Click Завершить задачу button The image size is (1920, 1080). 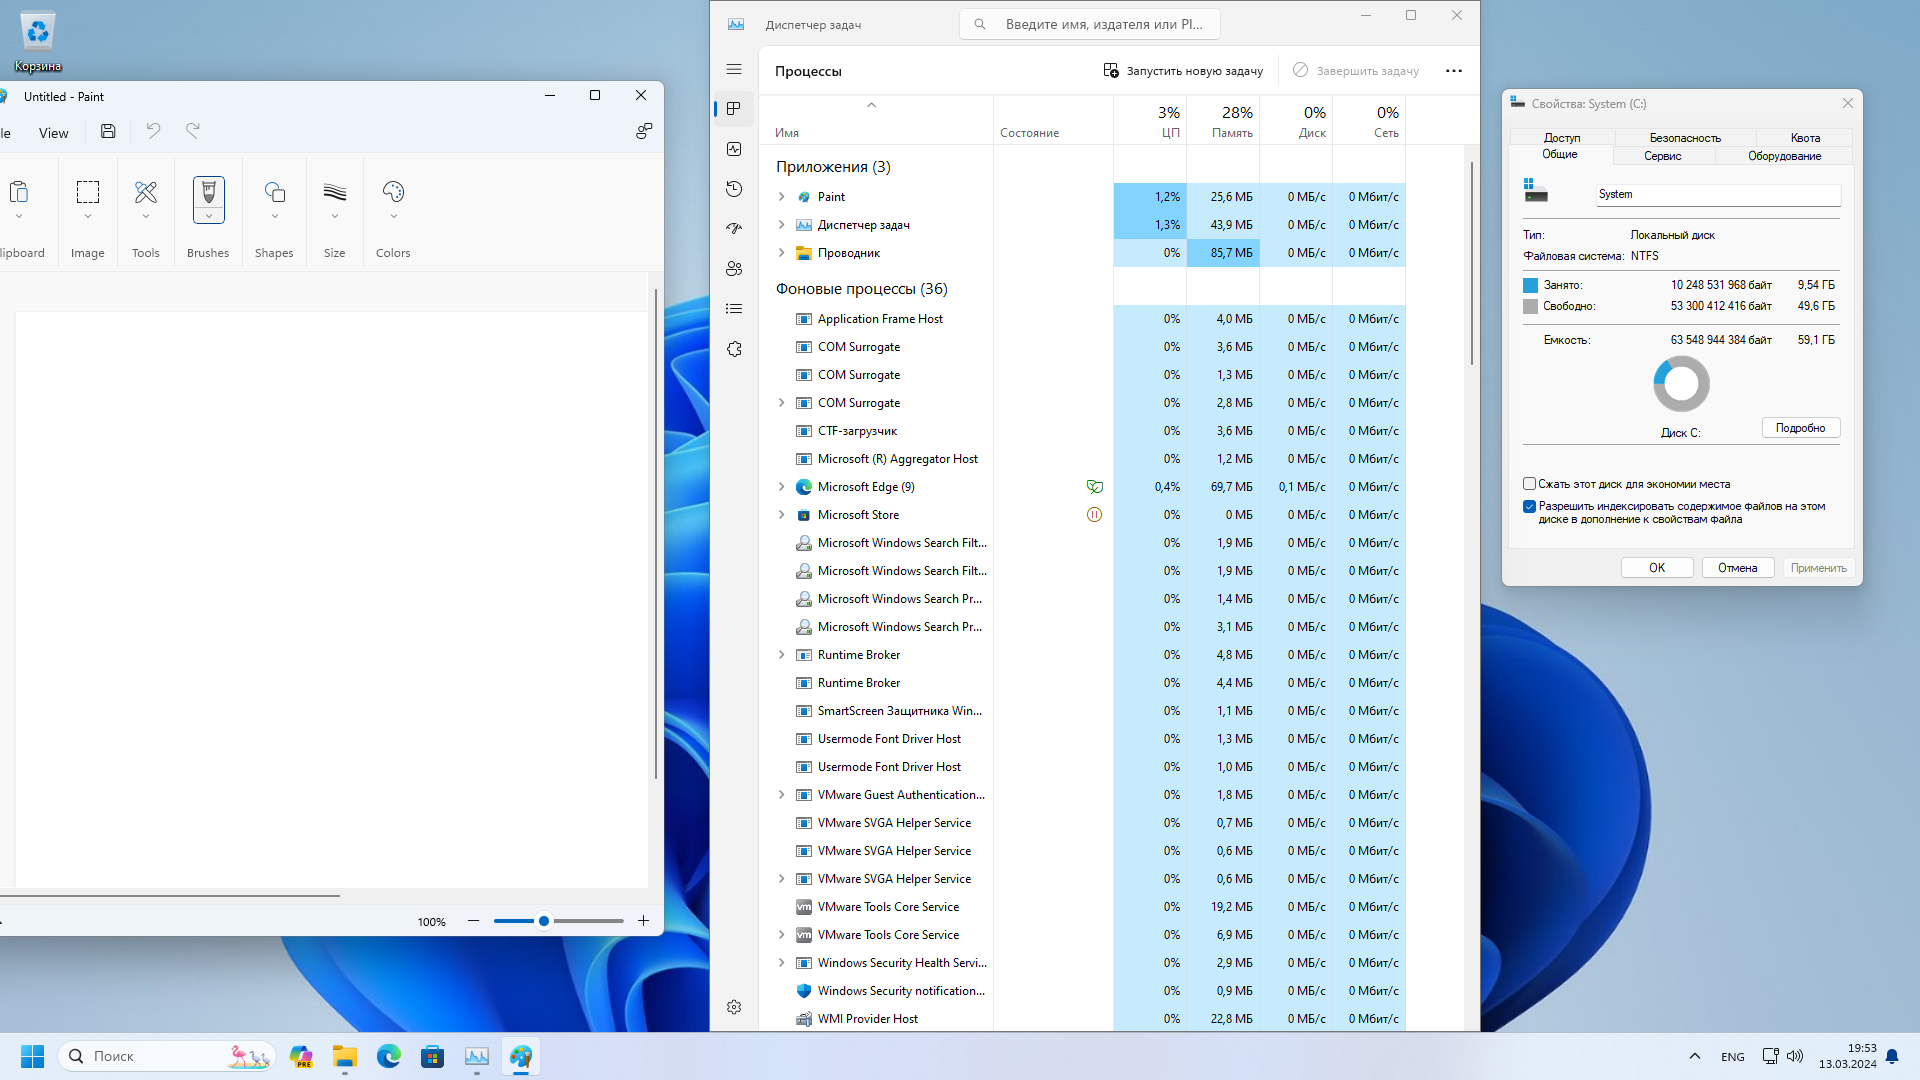click(x=1356, y=71)
